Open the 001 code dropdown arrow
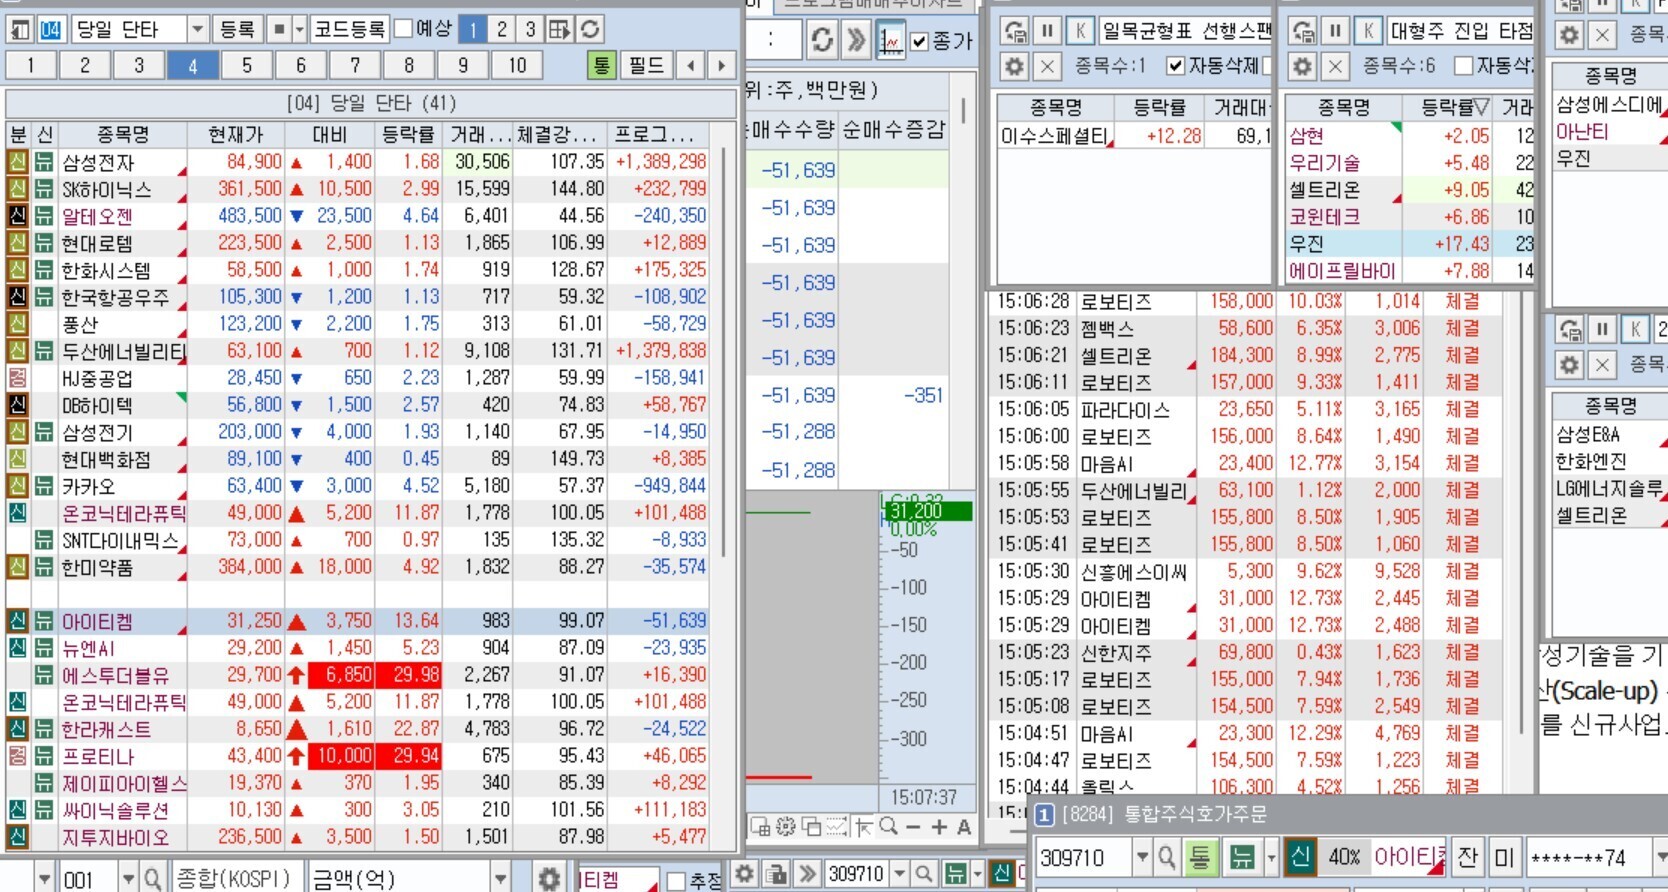The height and width of the screenshot is (892, 1668). [128, 879]
